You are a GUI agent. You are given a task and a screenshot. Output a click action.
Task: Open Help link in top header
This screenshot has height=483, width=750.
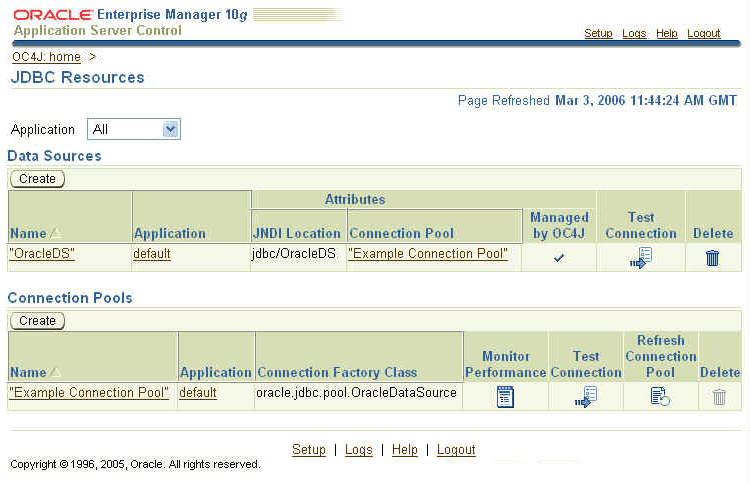coord(667,33)
